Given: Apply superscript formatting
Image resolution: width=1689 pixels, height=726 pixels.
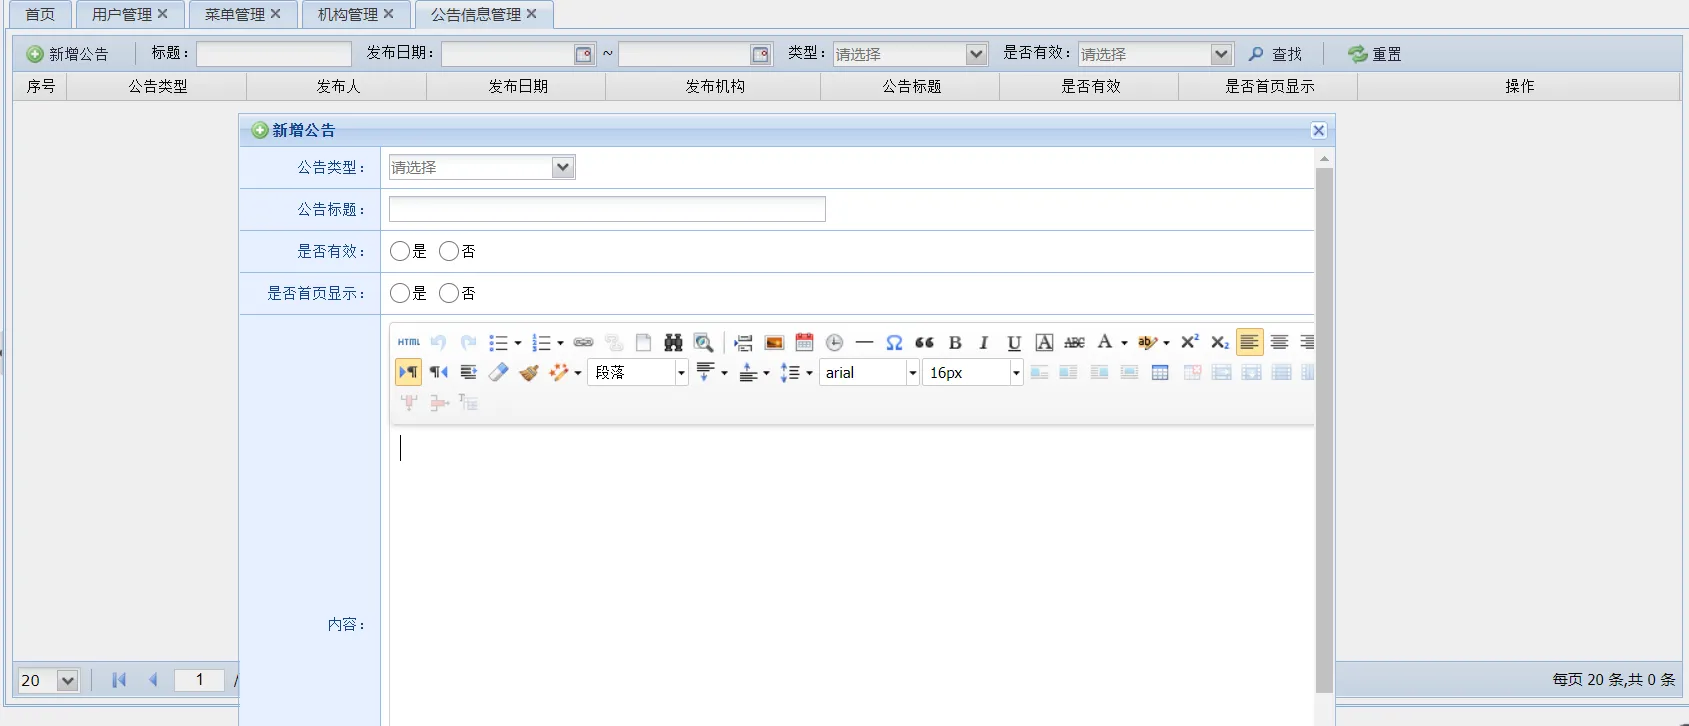Looking at the screenshot, I should [1189, 343].
